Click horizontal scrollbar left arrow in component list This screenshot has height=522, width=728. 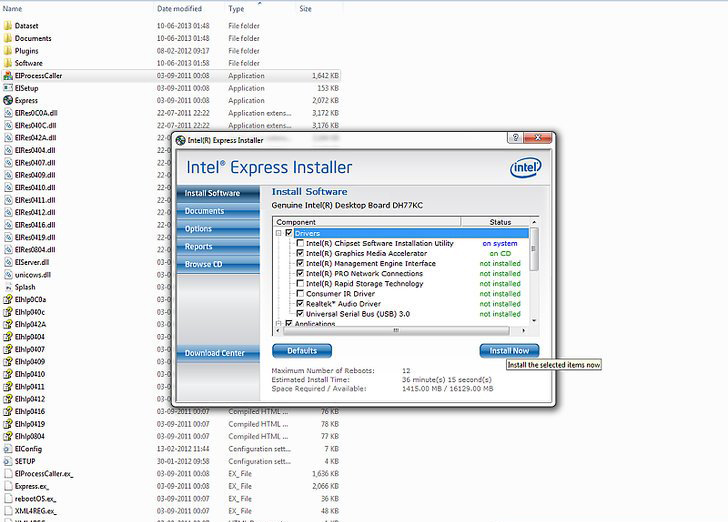278,331
